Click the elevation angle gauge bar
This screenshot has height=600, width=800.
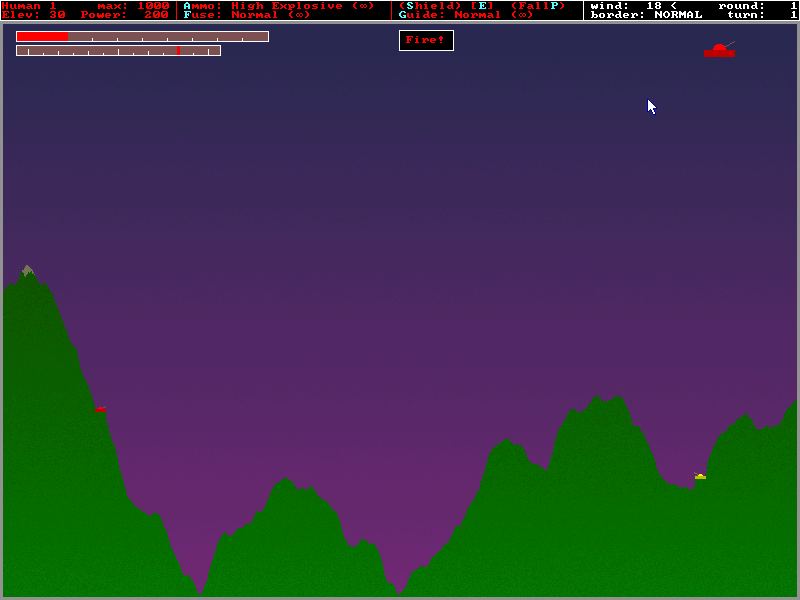tap(118, 51)
